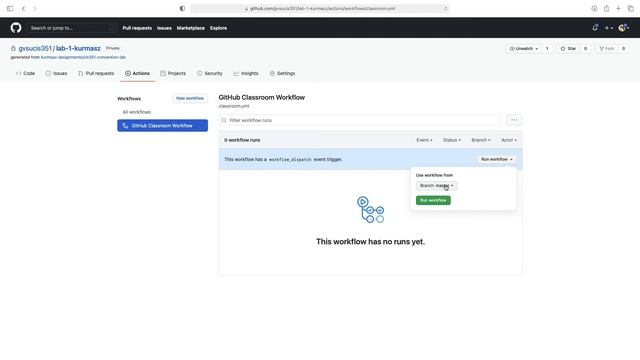Click the "This workflow has no runs yet." heading
Image resolution: width=640 pixels, height=360 pixels.
pos(370,242)
